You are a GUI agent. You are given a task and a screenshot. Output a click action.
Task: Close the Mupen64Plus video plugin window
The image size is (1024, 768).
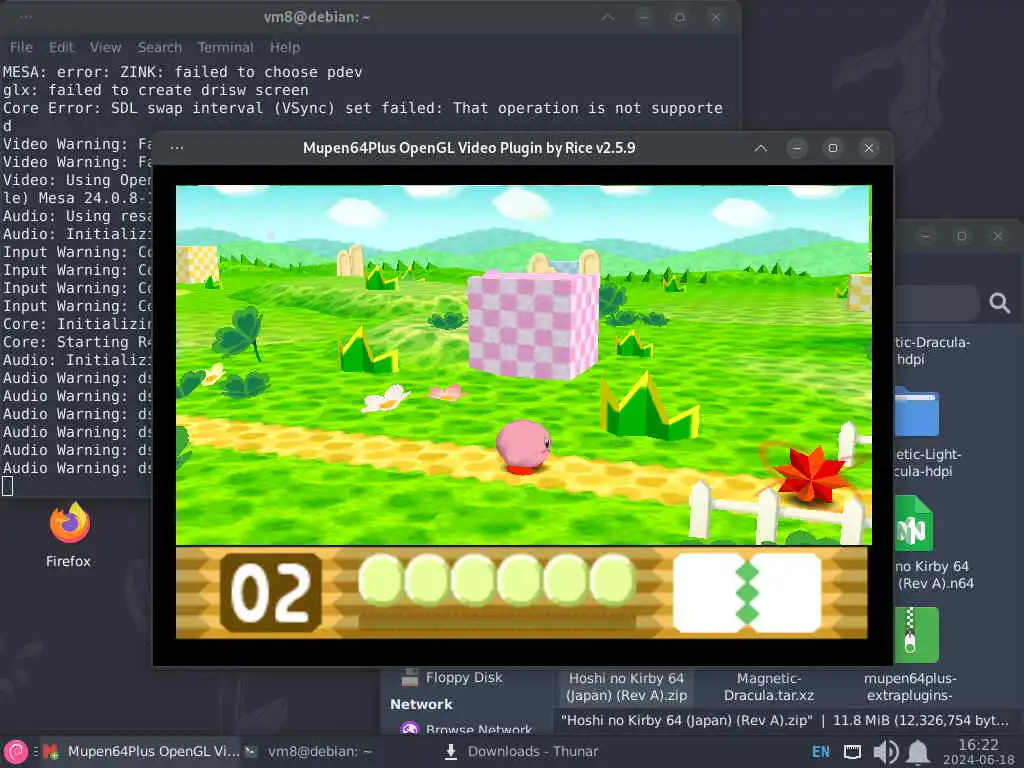869,148
